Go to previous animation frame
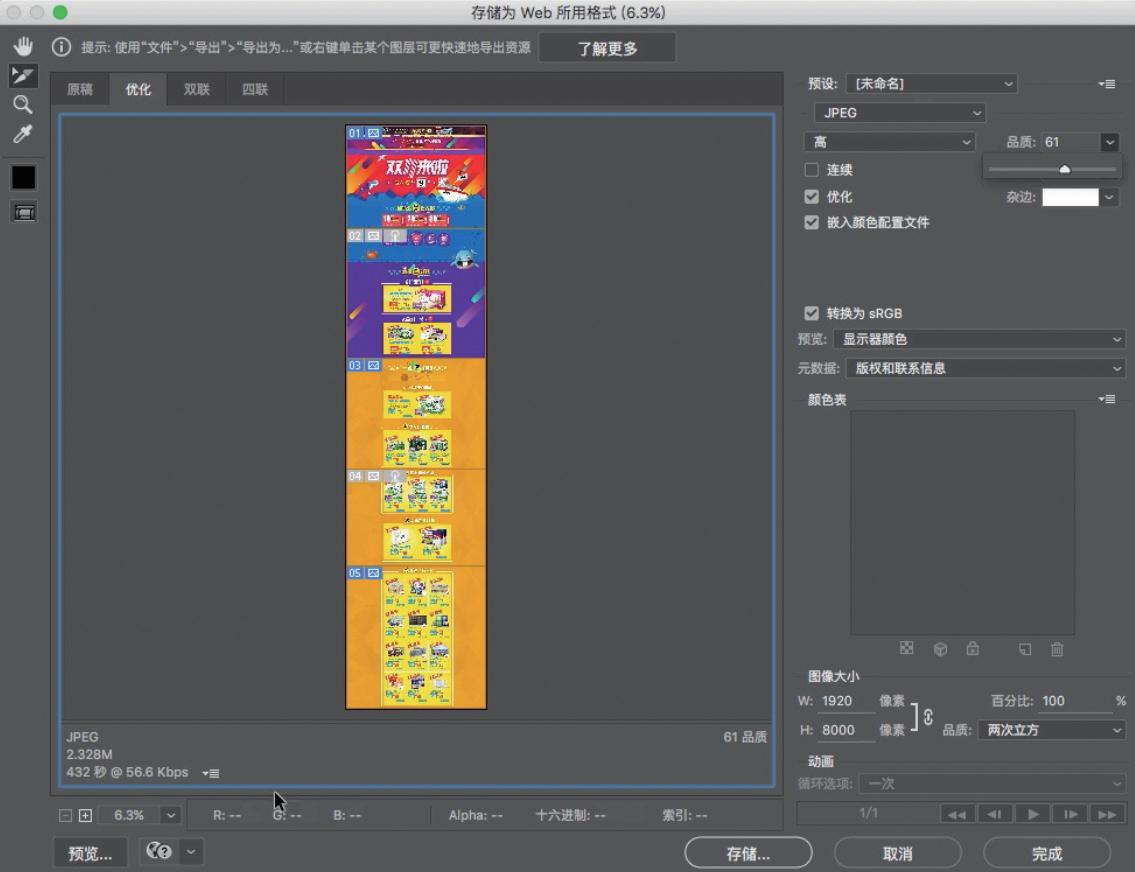Viewport: 1135px width, 872px height. pos(995,815)
